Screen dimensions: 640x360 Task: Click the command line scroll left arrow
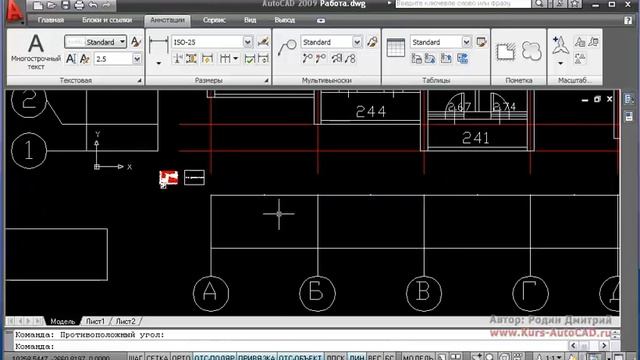pyautogui.click(x=573, y=346)
